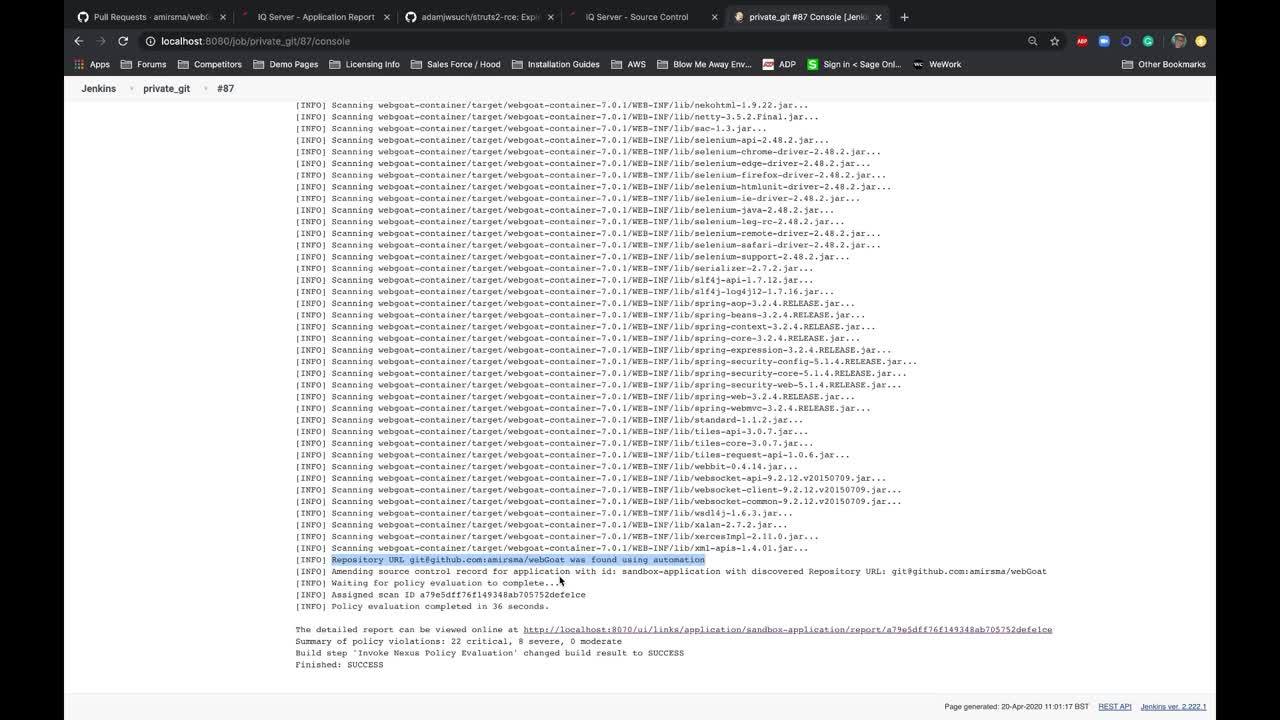Open a new browser tab
Screen dimensions: 1280x720
click(904, 17)
